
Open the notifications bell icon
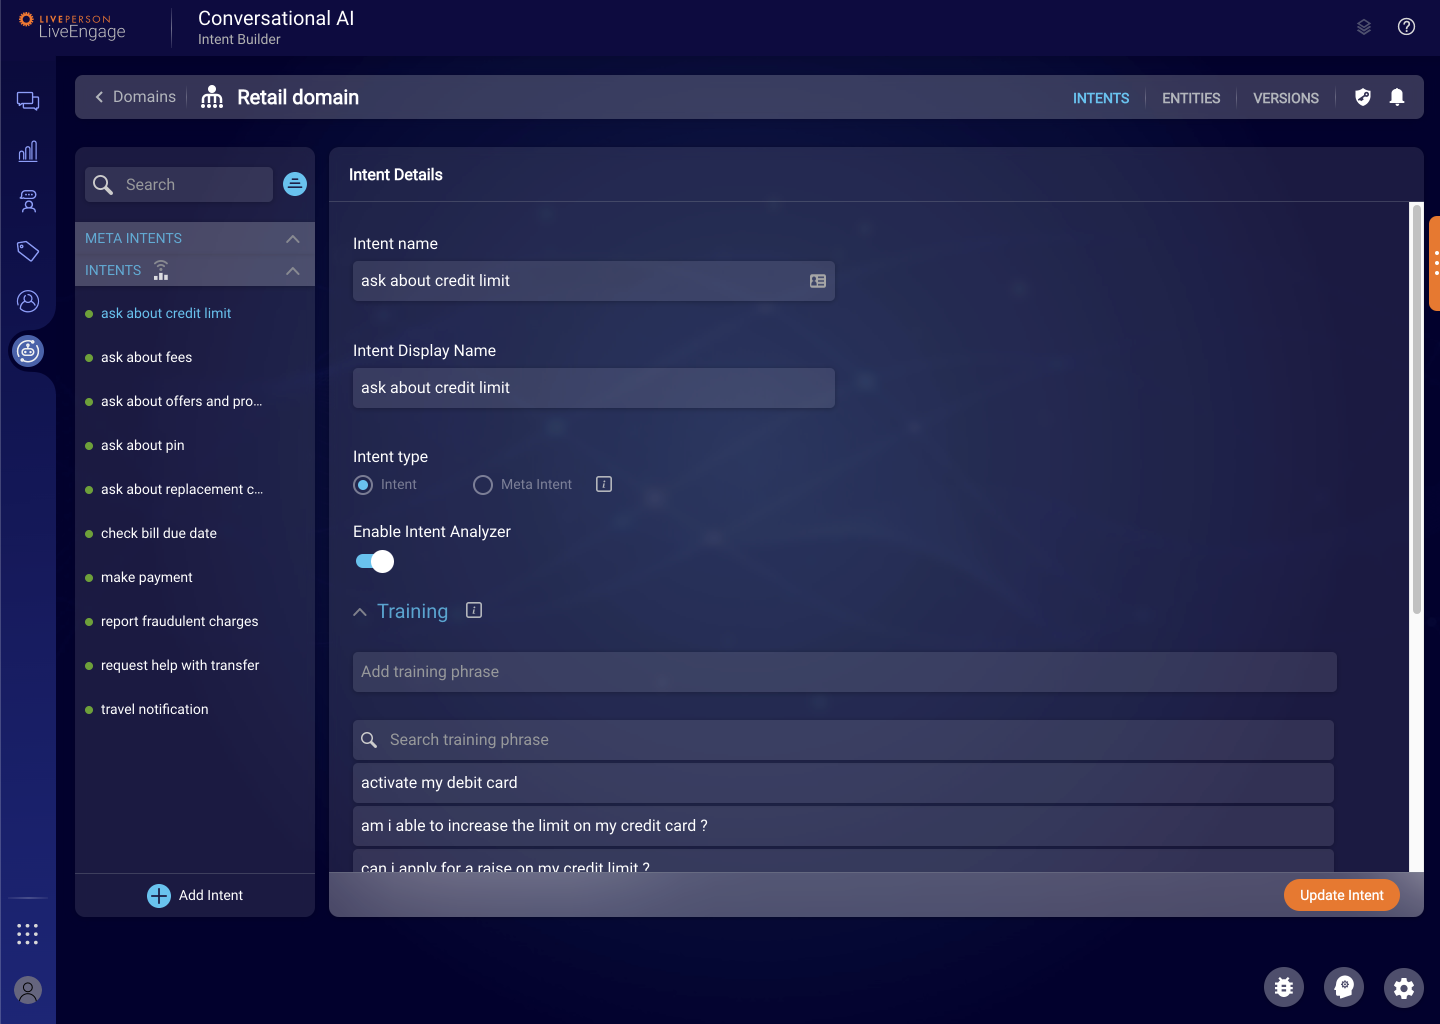point(1397,97)
